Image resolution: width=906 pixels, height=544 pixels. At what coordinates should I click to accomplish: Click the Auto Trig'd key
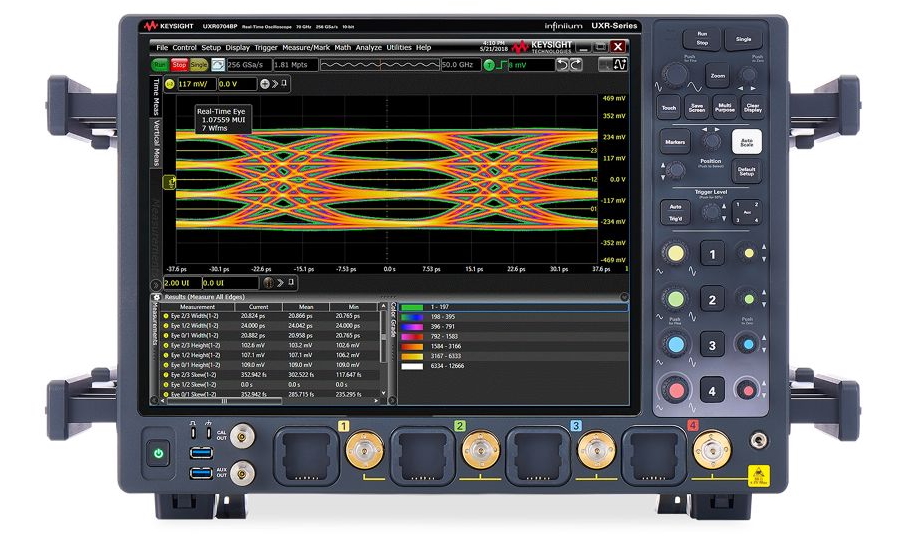coord(675,212)
